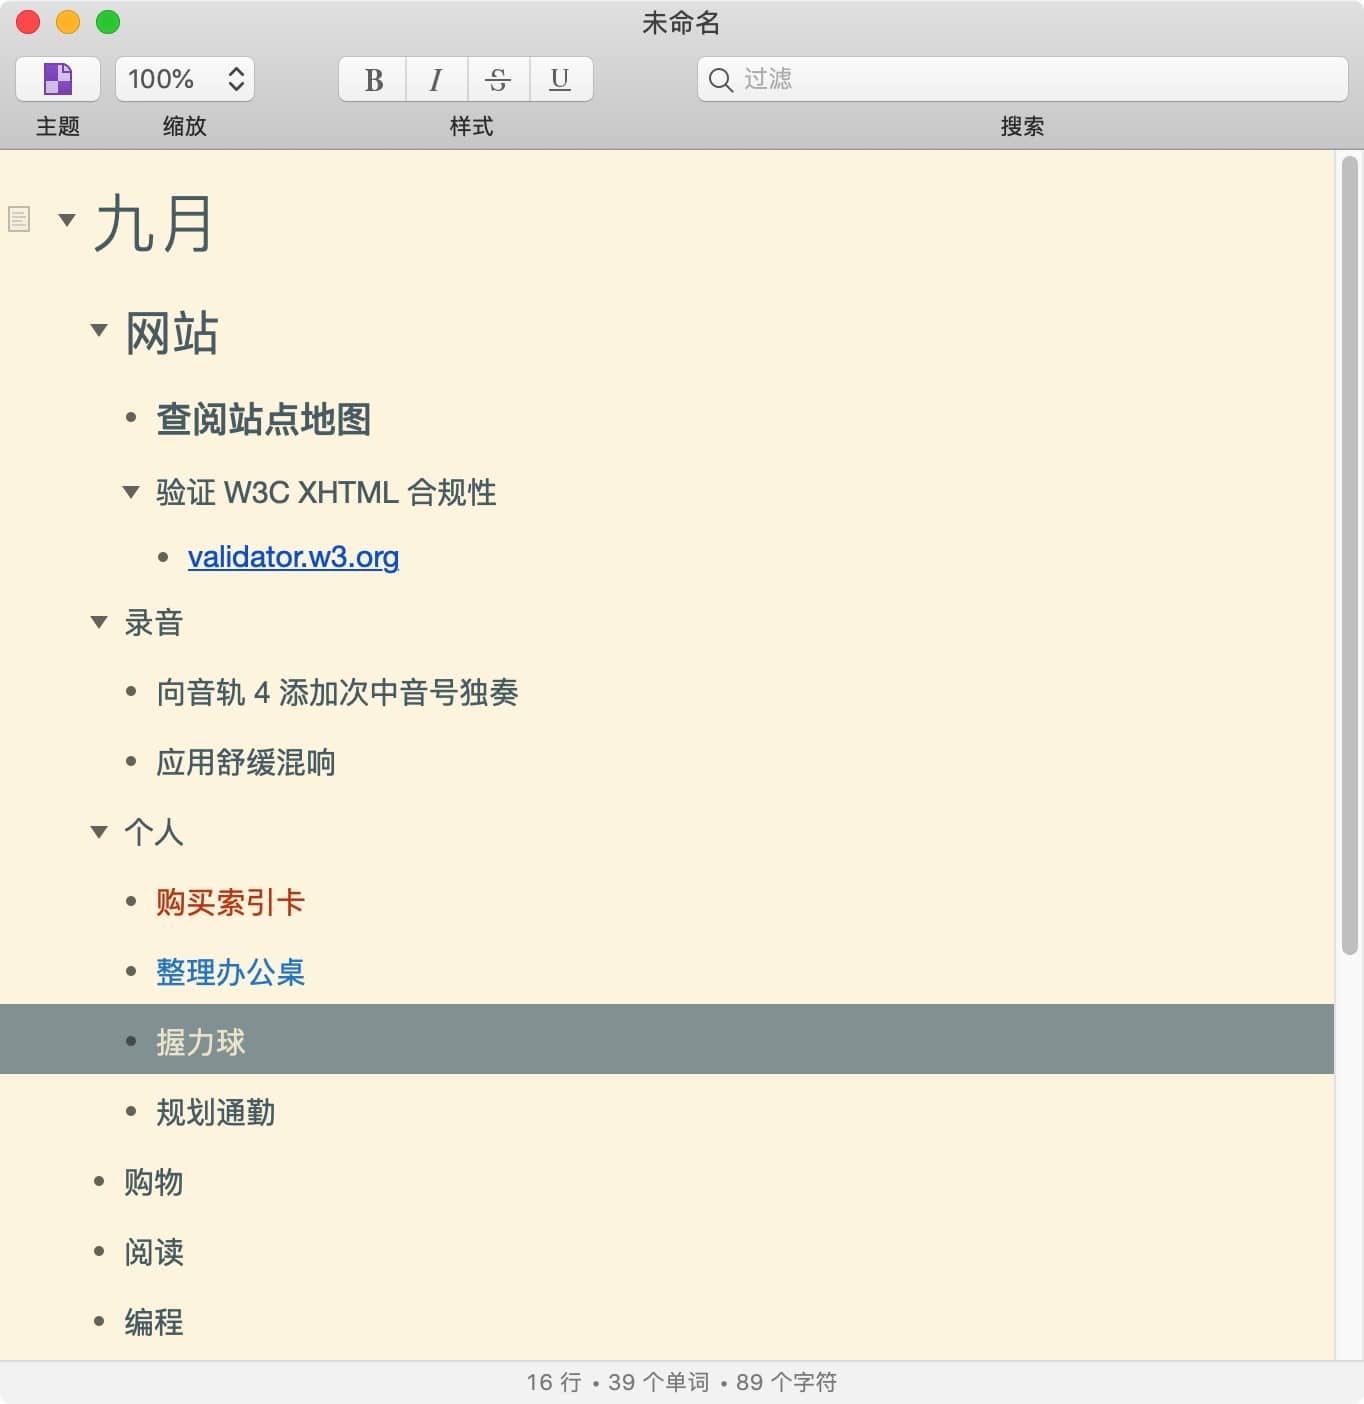Click the magnifier icon in search field
1364x1404 pixels.
coord(720,79)
